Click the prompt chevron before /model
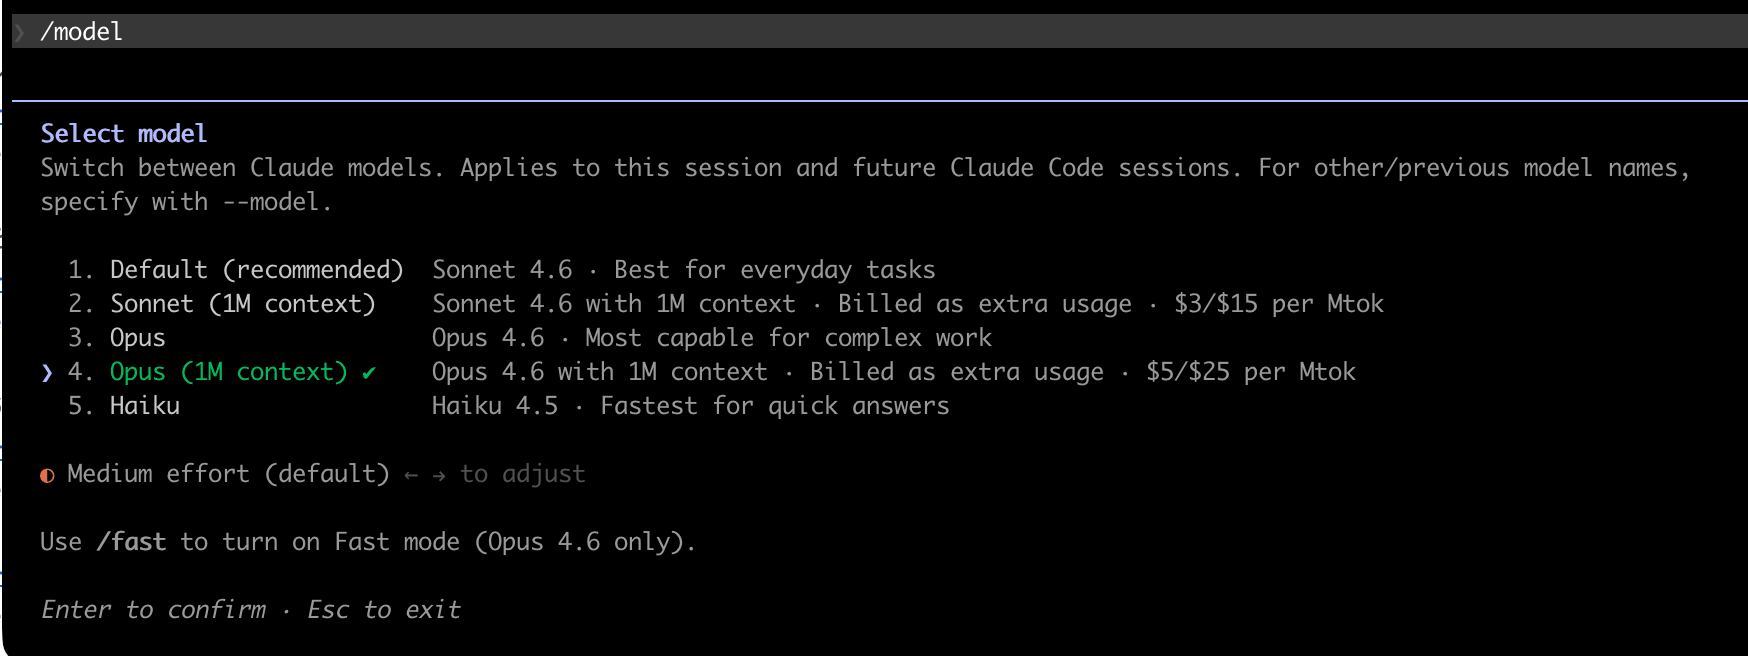Screen dimensions: 1748x656 tap(20, 32)
